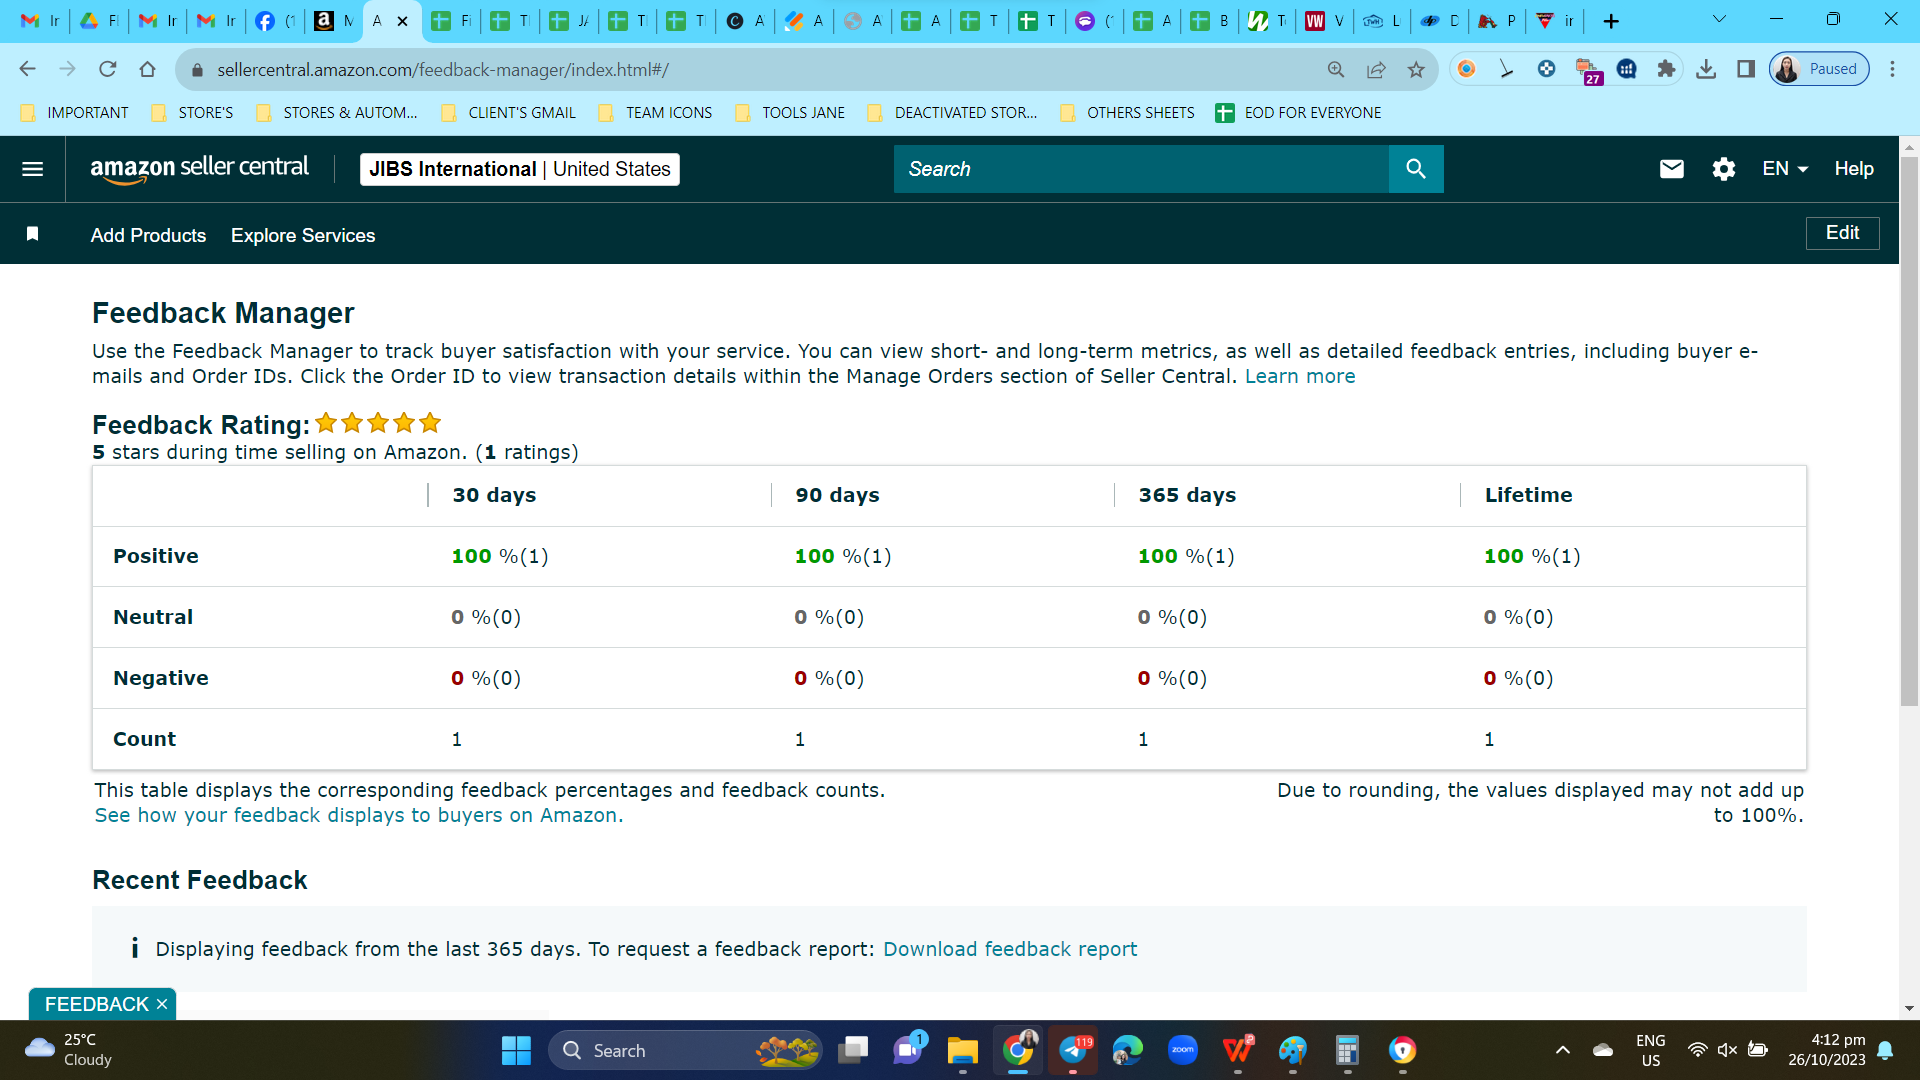This screenshot has height=1080, width=1920.
Task: Open the Chrome extensions puzzle icon
Action: [1666, 69]
